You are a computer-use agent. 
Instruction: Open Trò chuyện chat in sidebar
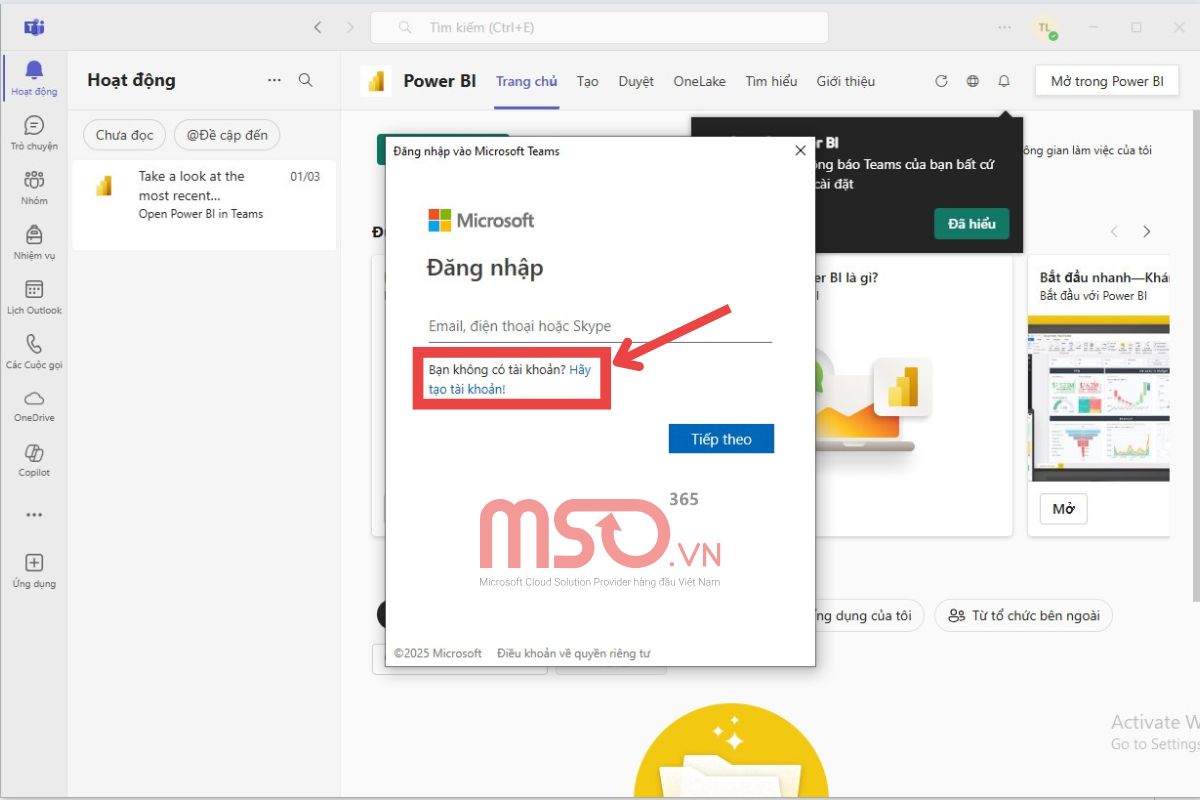pyautogui.click(x=34, y=132)
